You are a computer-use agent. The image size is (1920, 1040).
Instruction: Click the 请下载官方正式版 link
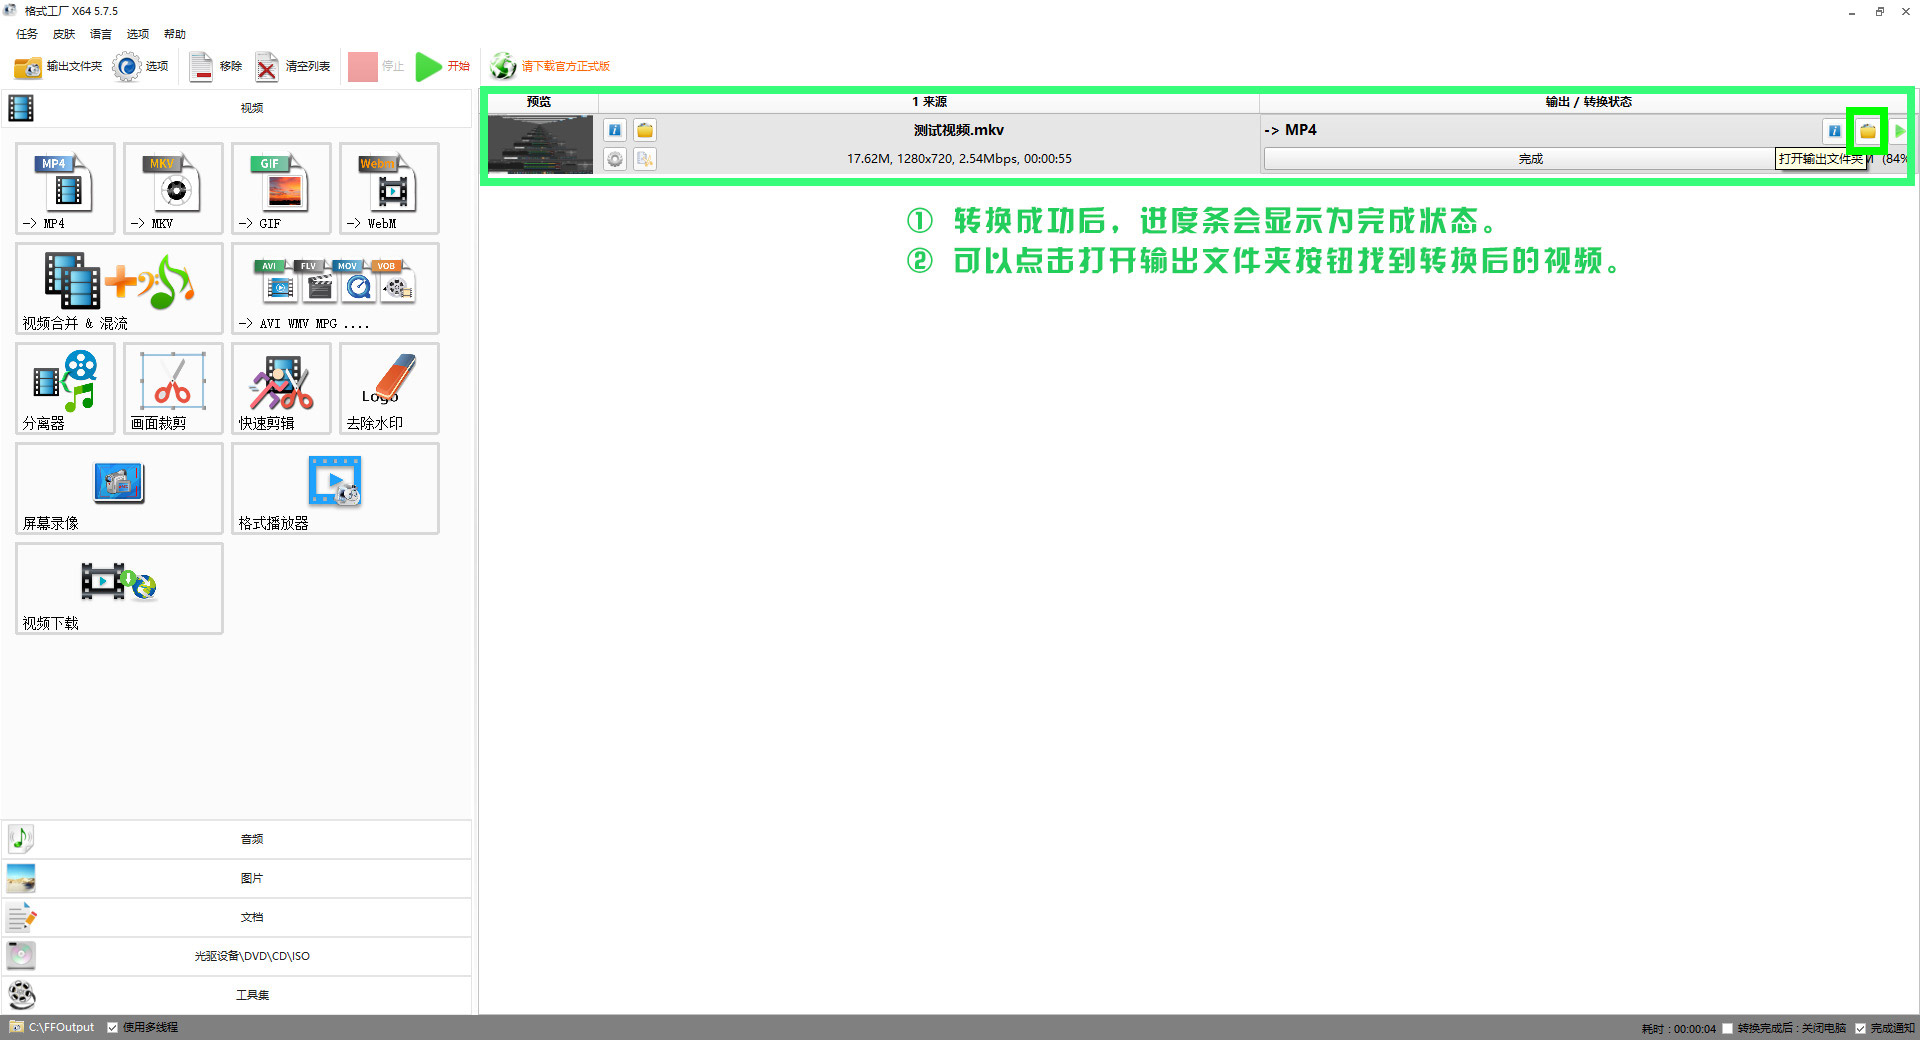(565, 66)
